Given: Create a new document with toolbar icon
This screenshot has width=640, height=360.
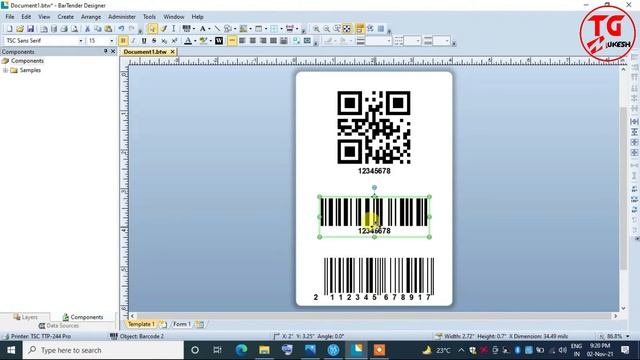Looking at the screenshot, I should [9, 29].
